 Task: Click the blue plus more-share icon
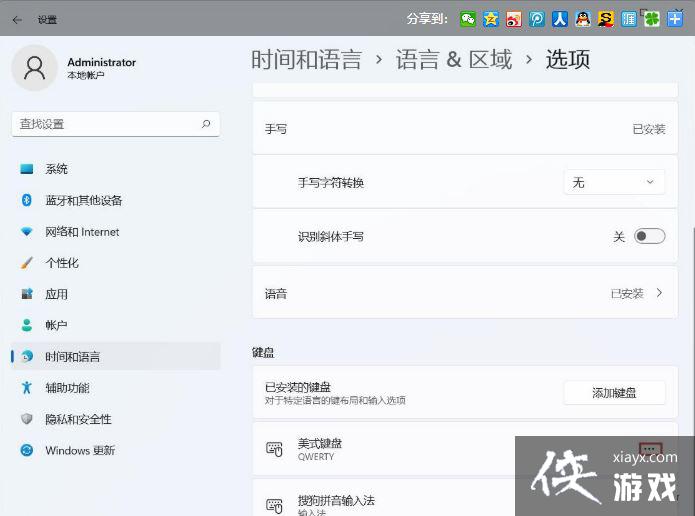click(674, 19)
